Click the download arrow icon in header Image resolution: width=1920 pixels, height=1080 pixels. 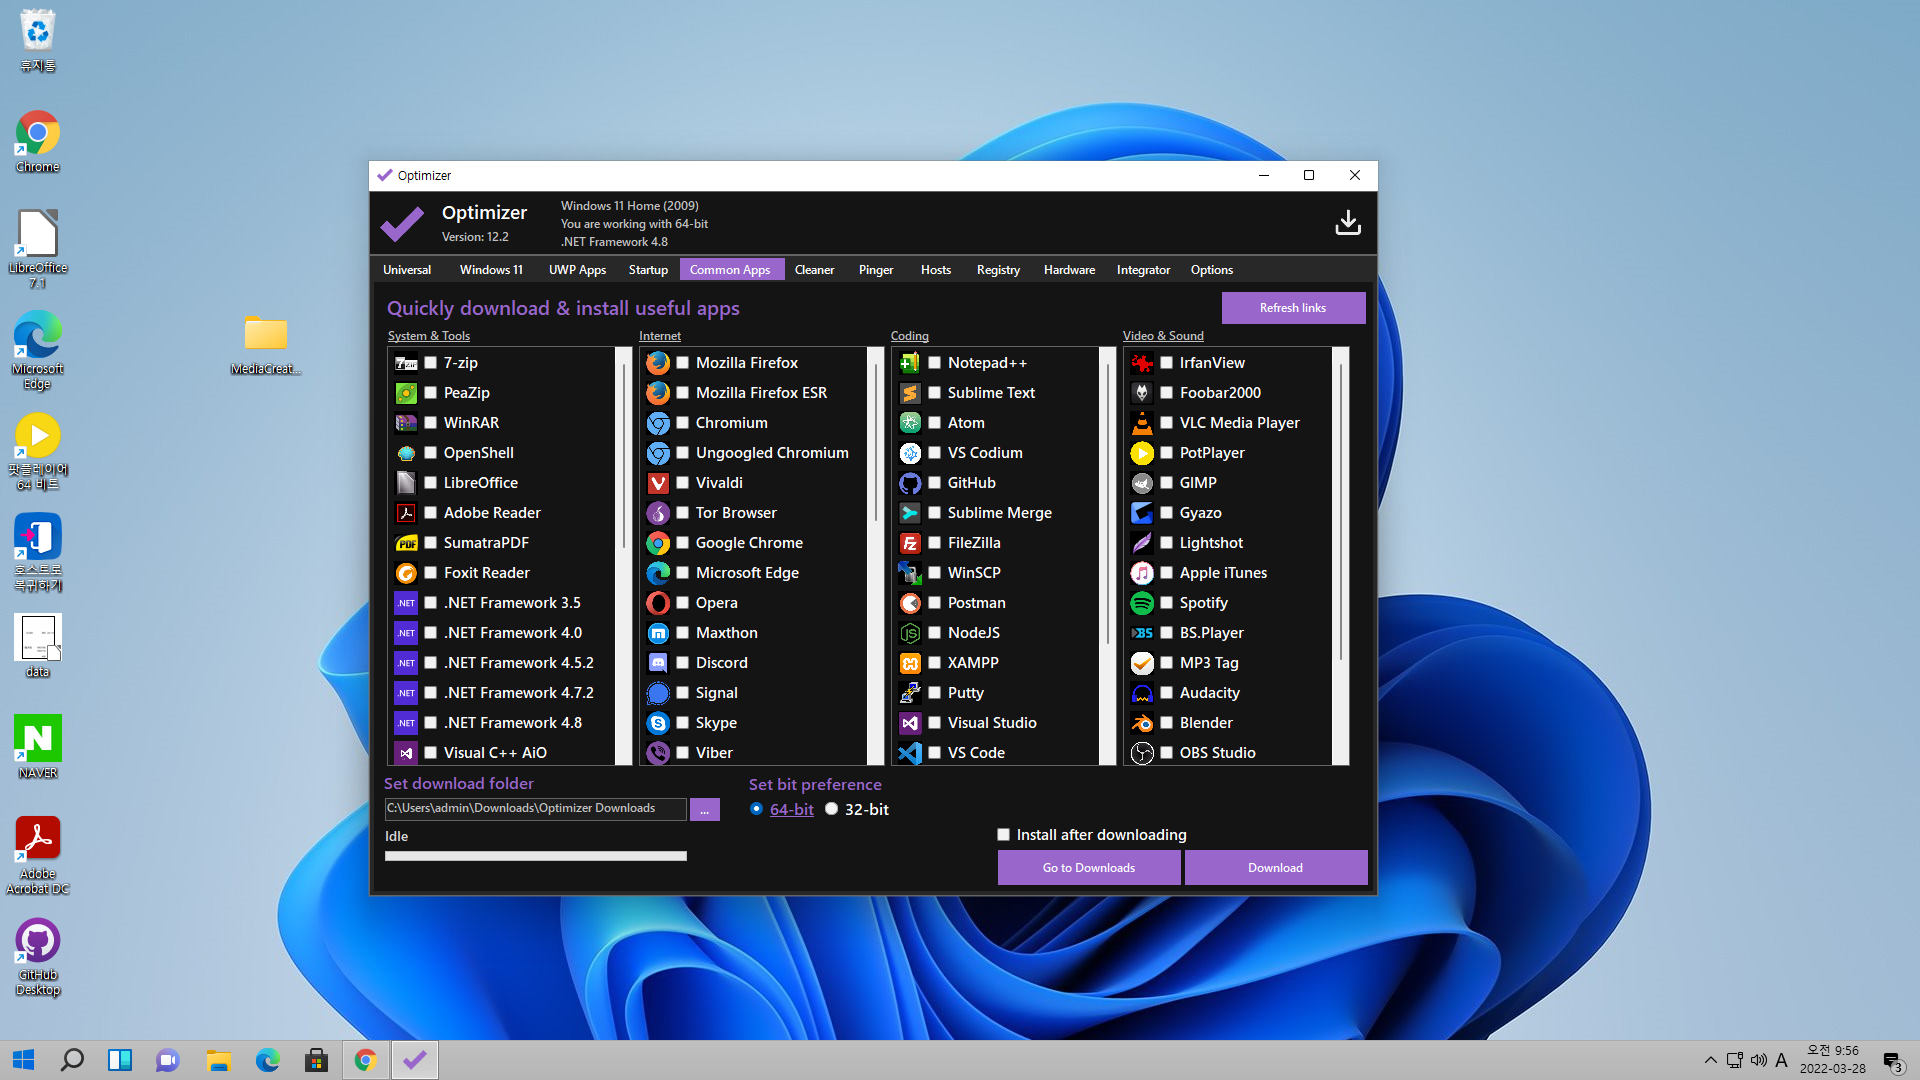click(1348, 222)
